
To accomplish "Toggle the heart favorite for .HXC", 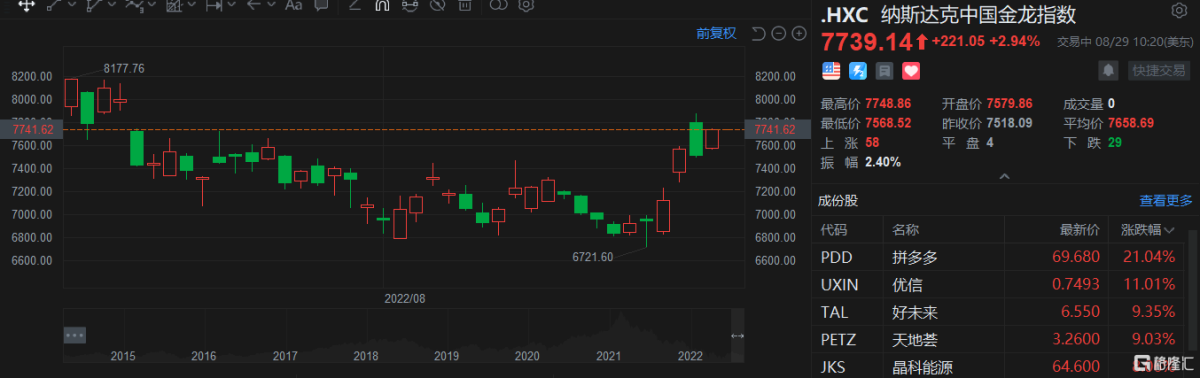I will pos(911,71).
